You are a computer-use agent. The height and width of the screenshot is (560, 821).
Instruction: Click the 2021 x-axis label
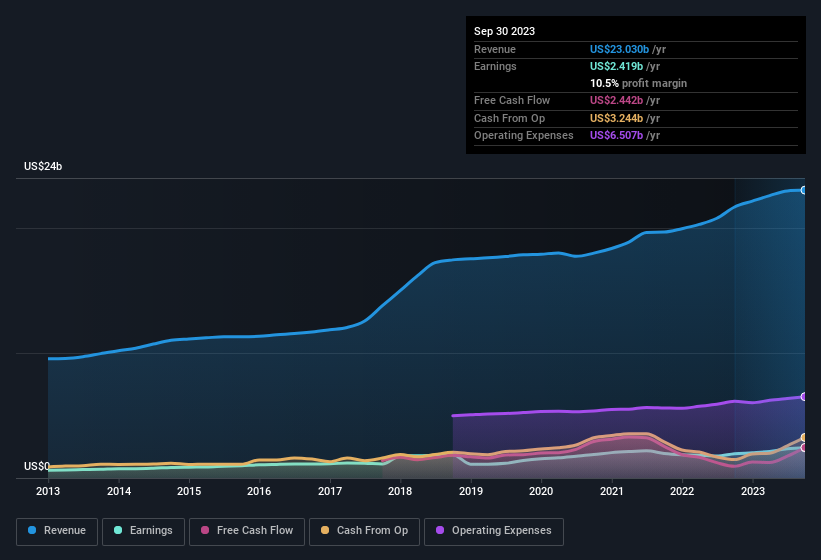612,491
